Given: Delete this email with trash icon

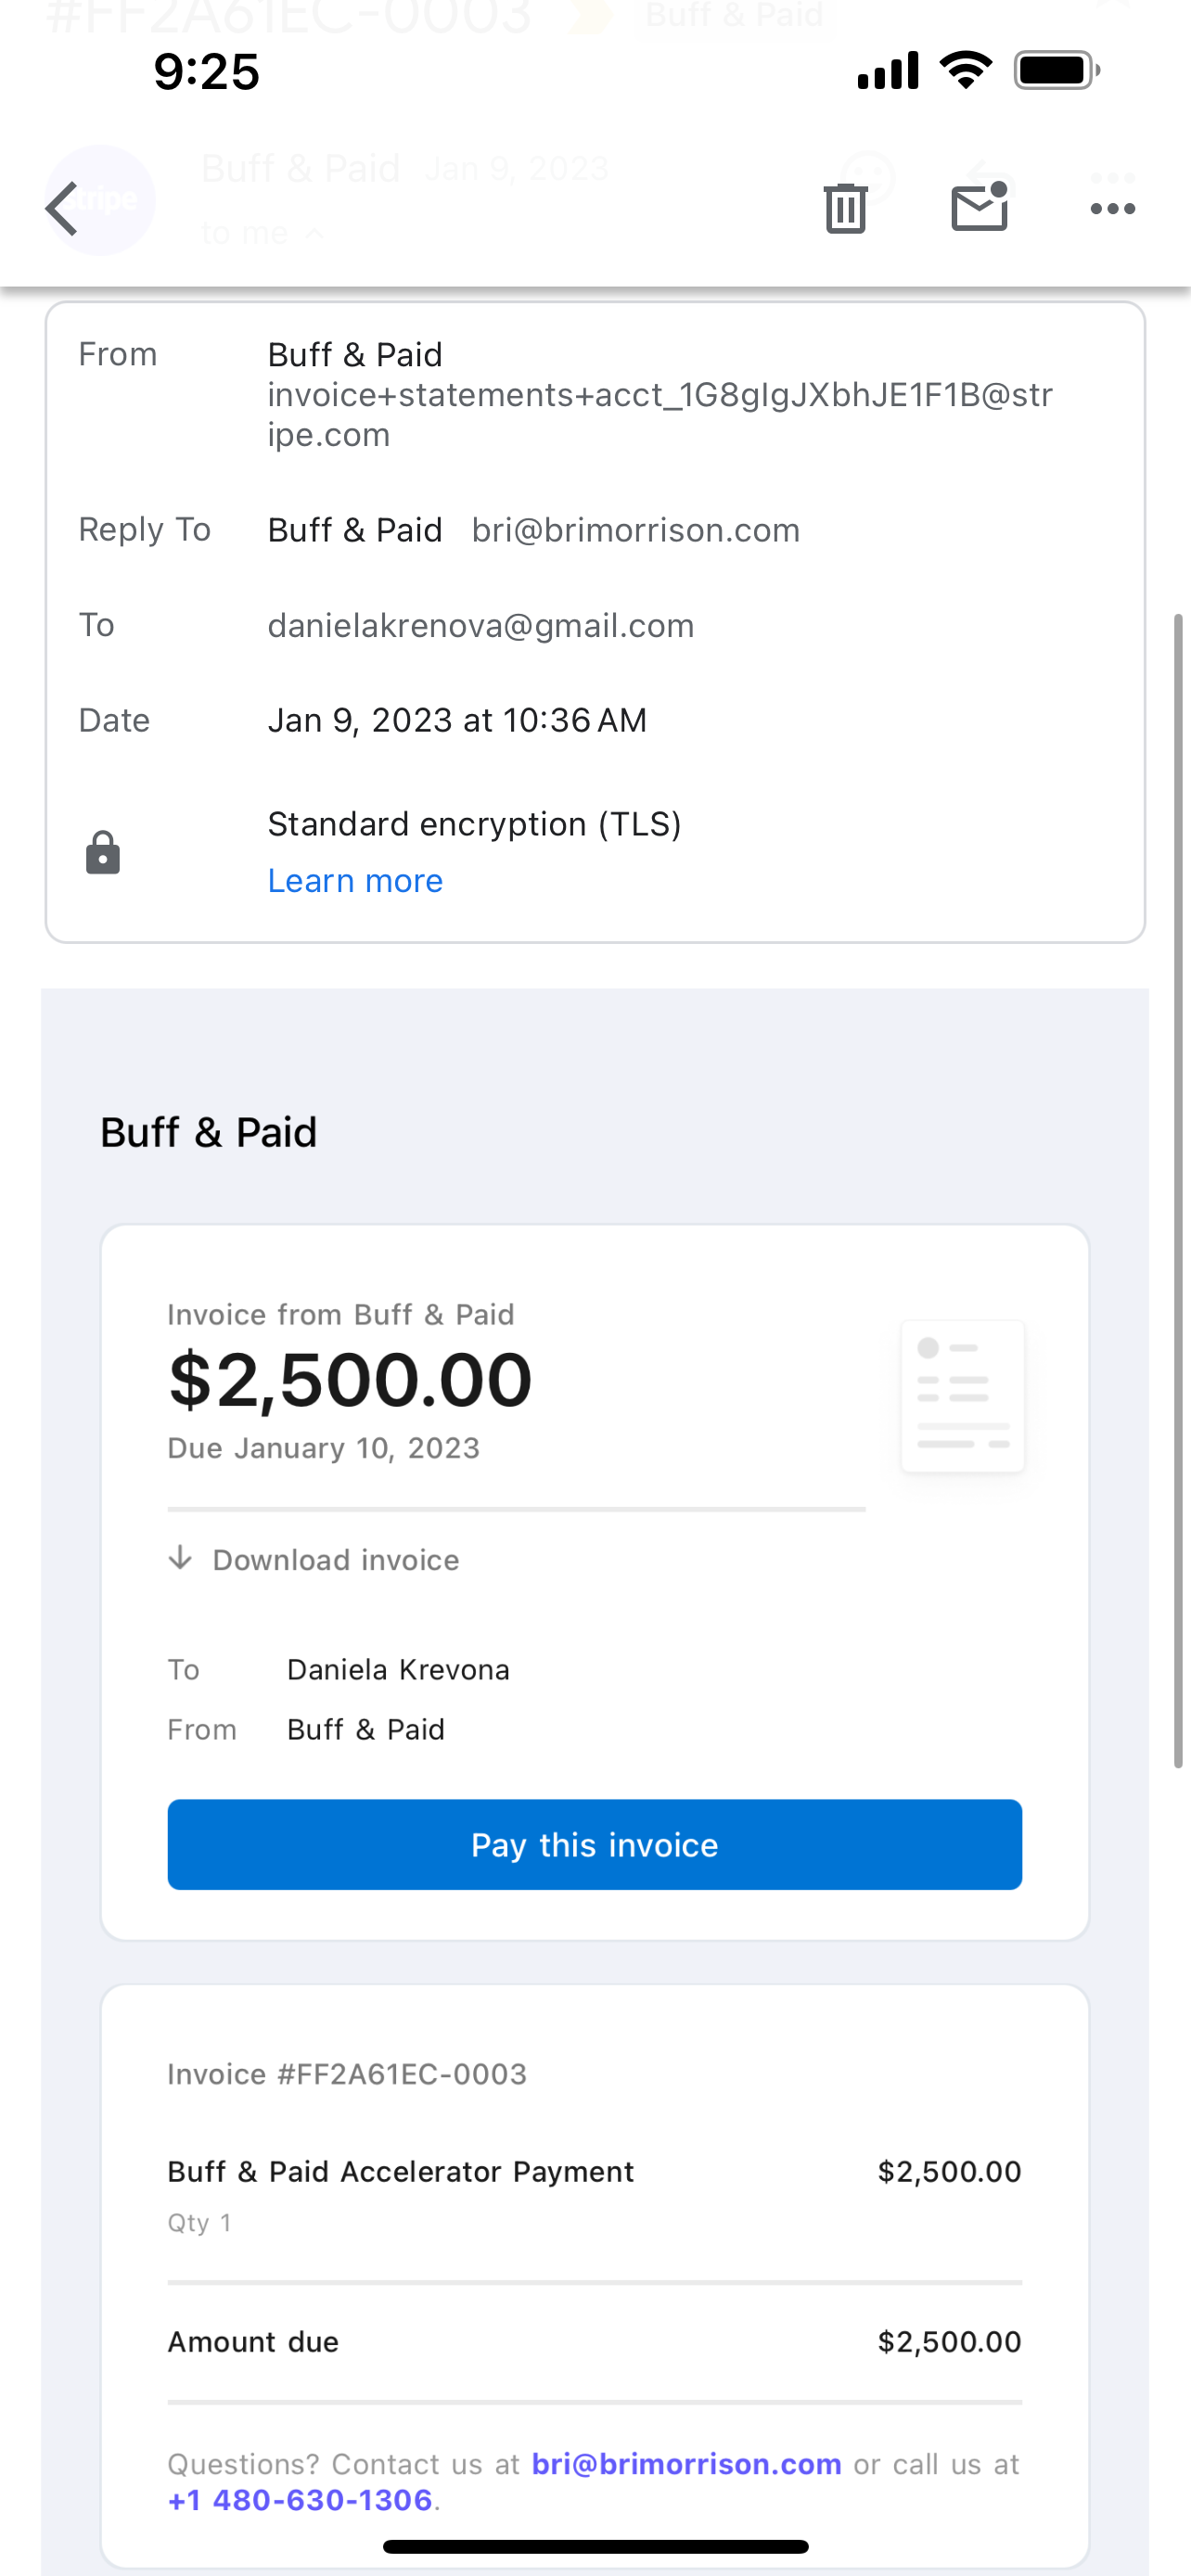Looking at the screenshot, I should point(845,208).
